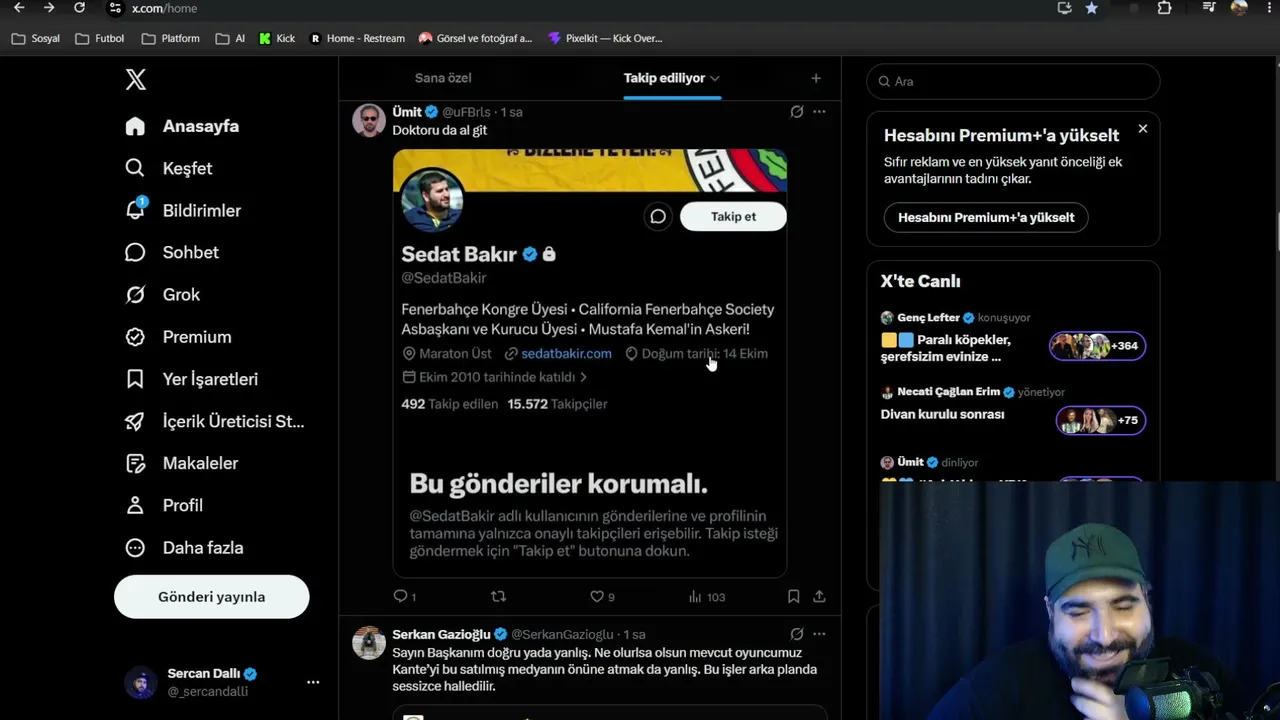The height and width of the screenshot is (720, 1280).
Task: View site information icon beside URL
Action: pos(115,8)
